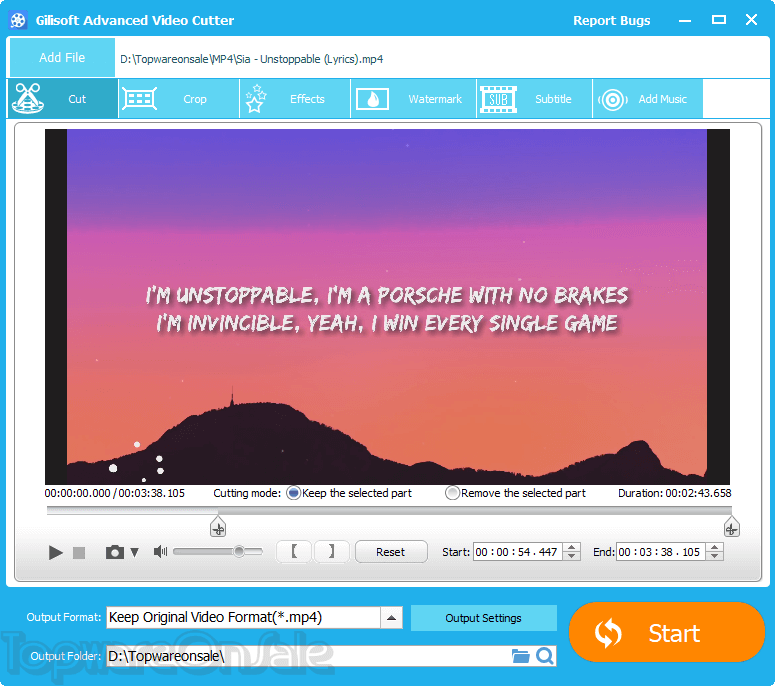Click the Effects stars icon
The height and width of the screenshot is (686, 775).
(x=256, y=98)
